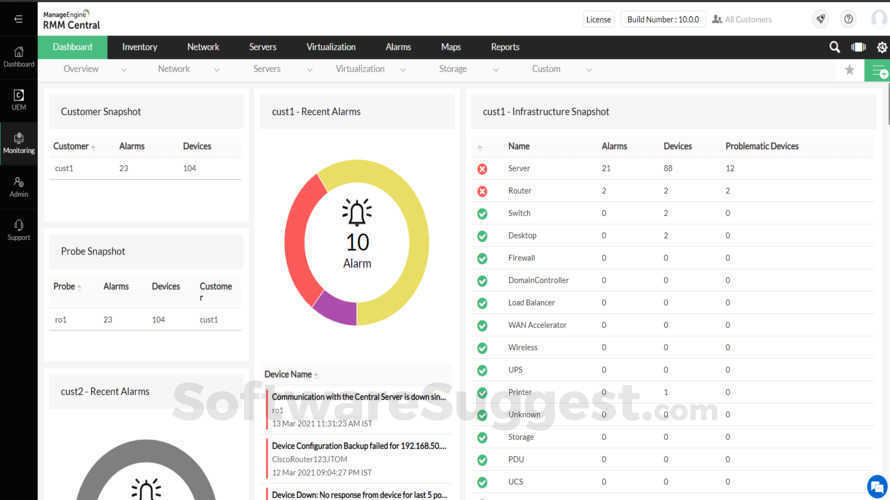Click the rocket quick-launch icon
Screen dimensions: 890x500
coord(821,19)
